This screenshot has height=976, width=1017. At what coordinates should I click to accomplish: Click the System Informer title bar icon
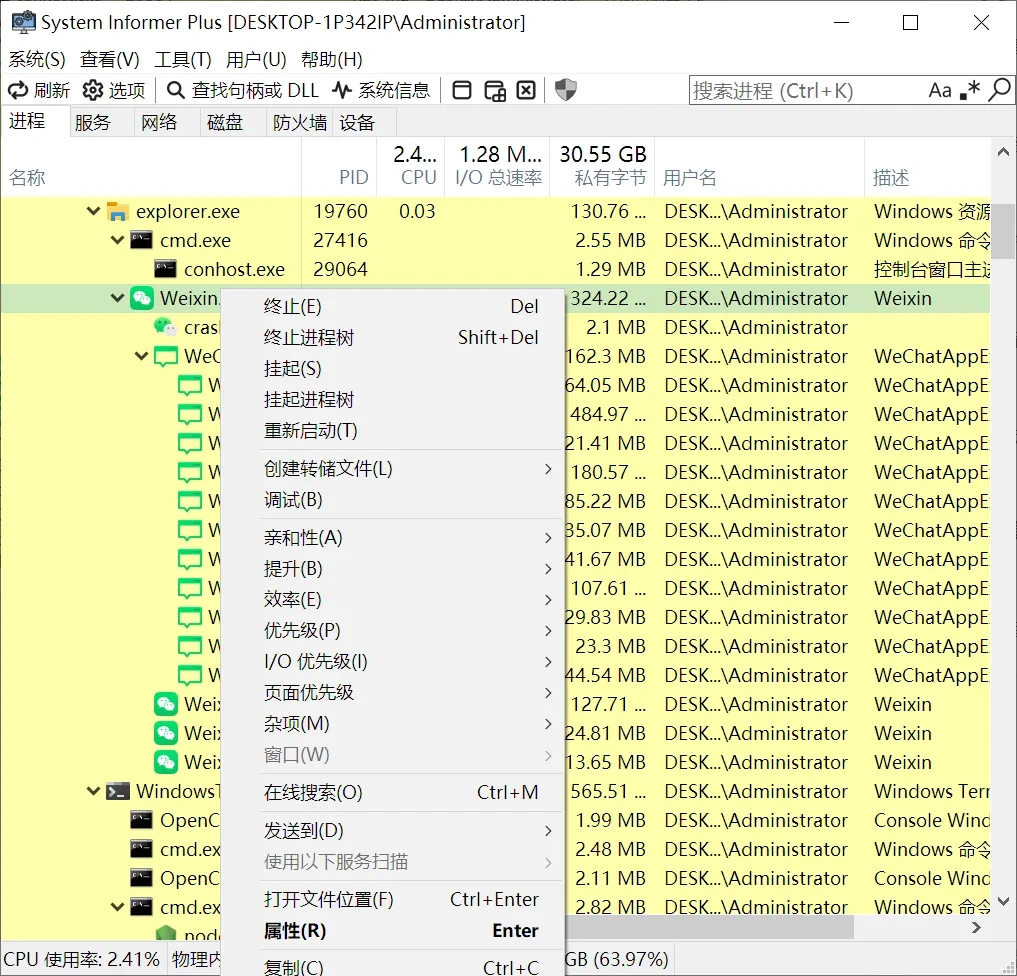23,22
